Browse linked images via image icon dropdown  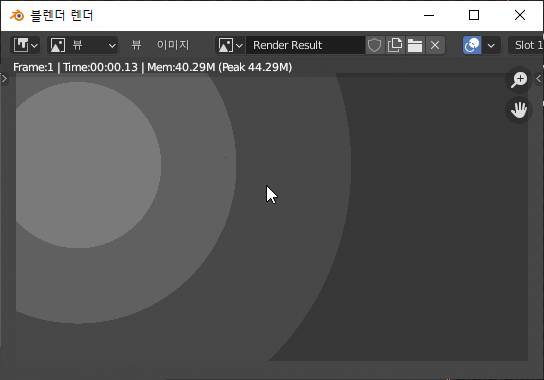230,45
